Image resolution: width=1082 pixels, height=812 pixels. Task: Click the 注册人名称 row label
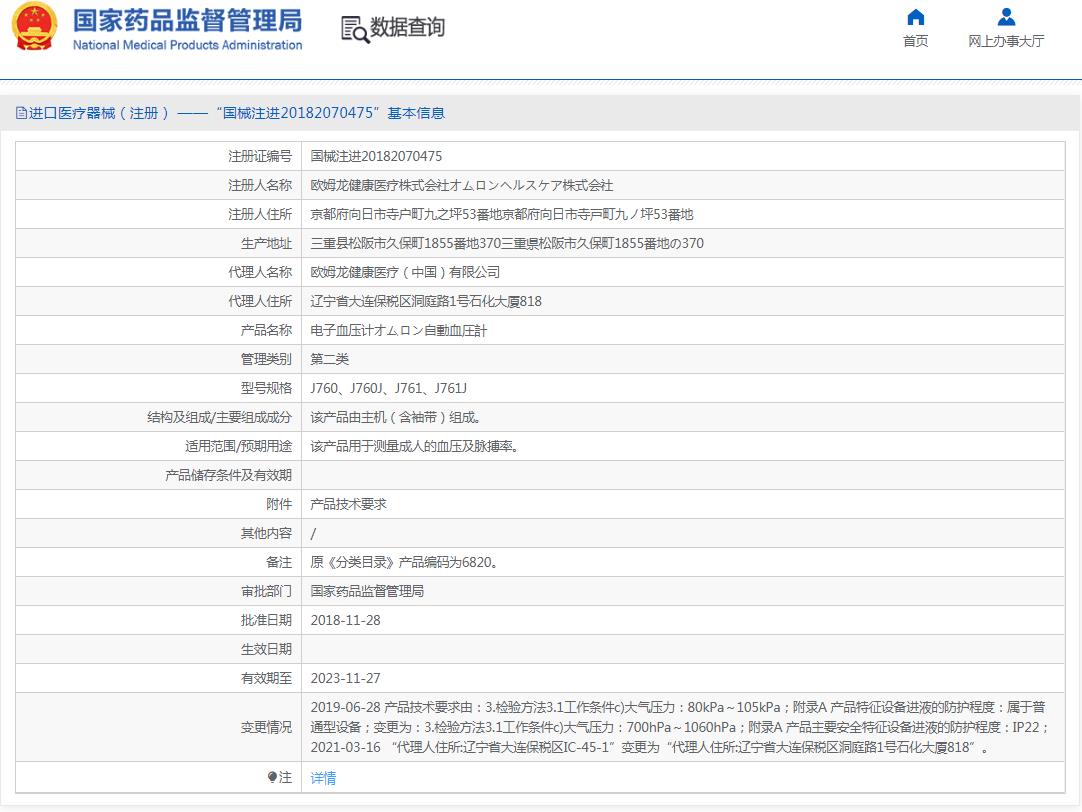coord(260,185)
